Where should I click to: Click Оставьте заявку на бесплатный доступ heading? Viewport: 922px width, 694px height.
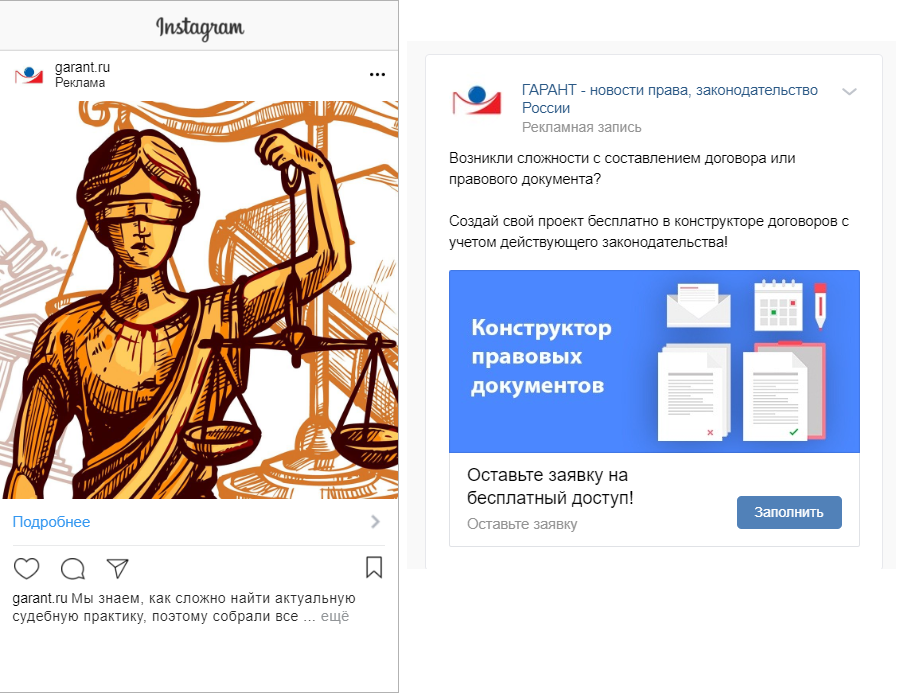[550, 486]
